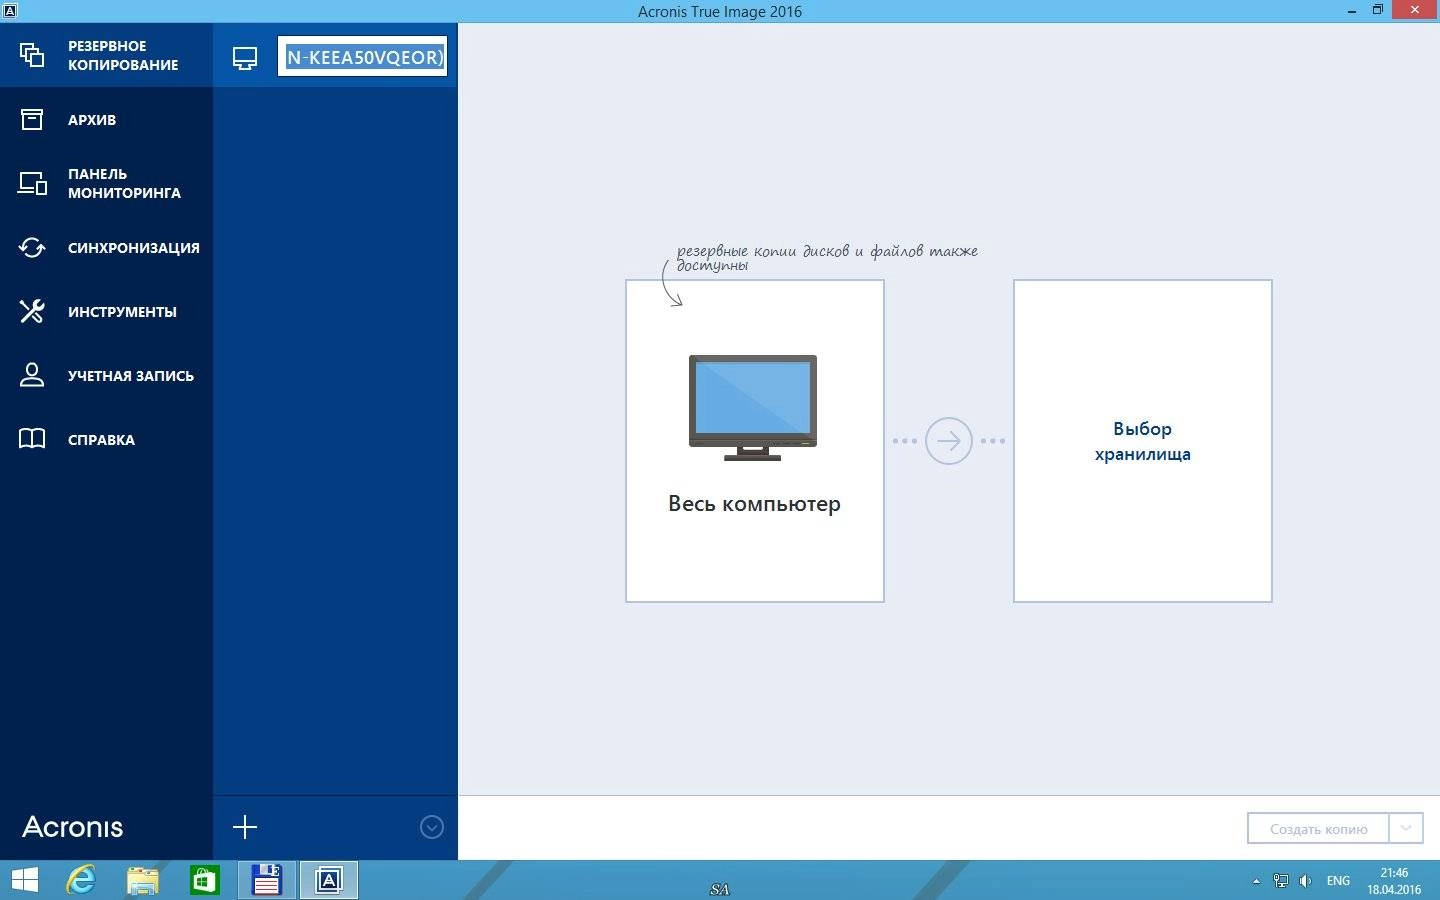Open Инструменты in sidebar

click(106, 312)
